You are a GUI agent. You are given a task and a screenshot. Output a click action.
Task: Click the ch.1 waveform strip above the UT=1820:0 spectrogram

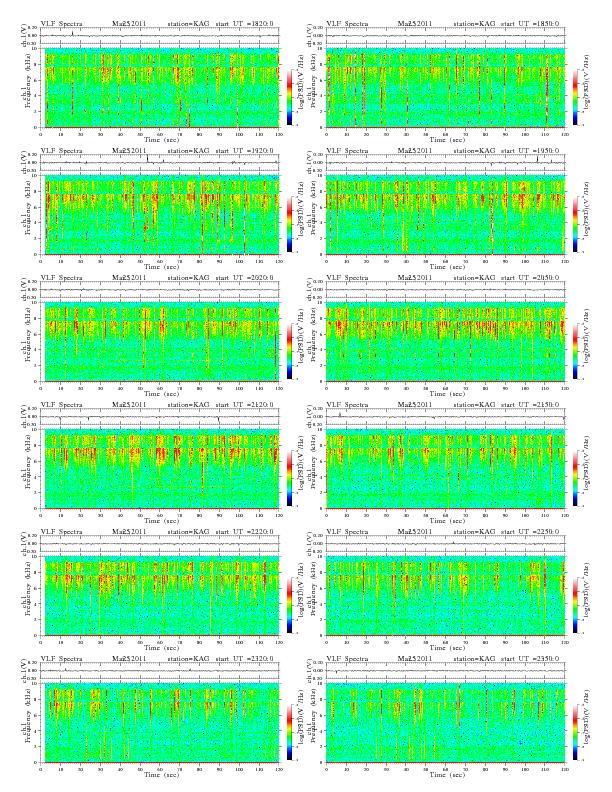[160, 36]
